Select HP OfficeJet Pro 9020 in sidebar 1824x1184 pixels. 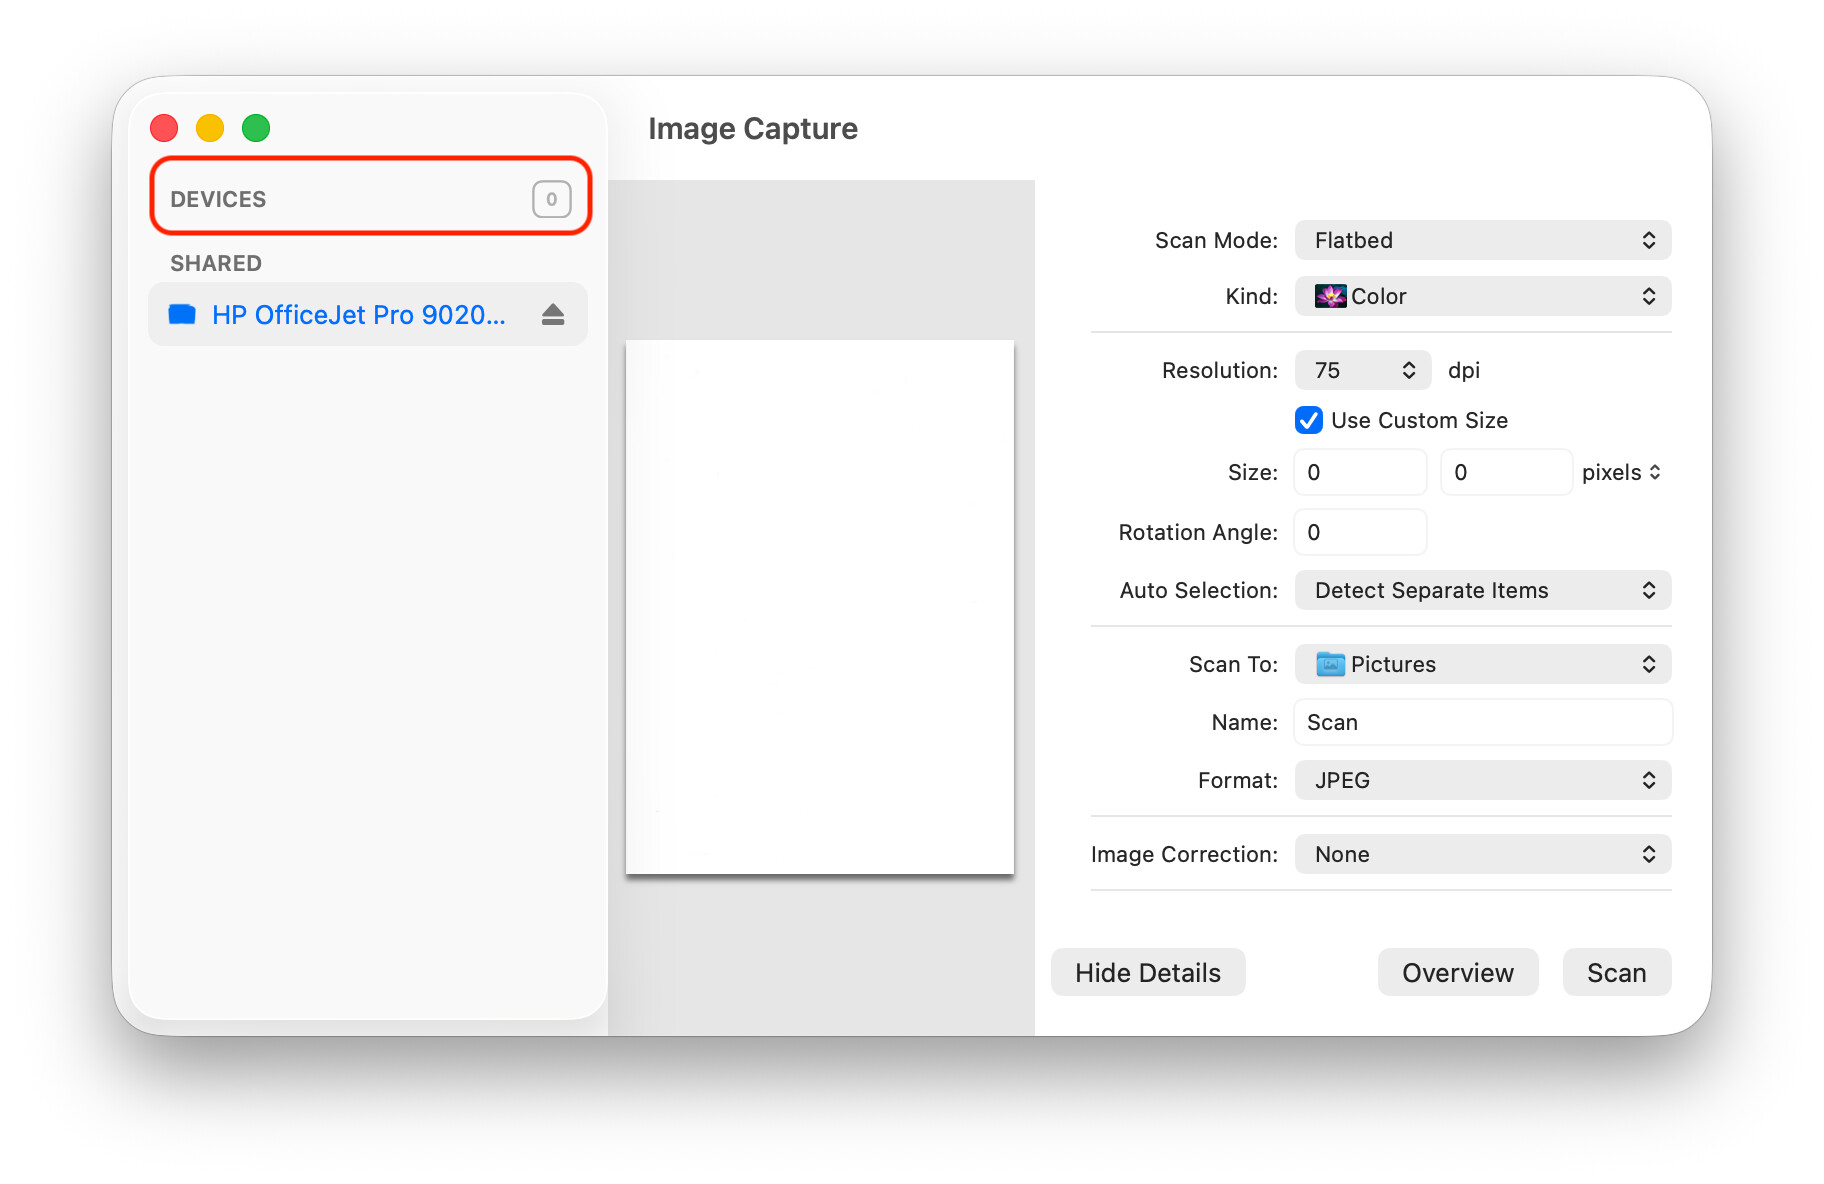pyautogui.click(x=358, y=315)
